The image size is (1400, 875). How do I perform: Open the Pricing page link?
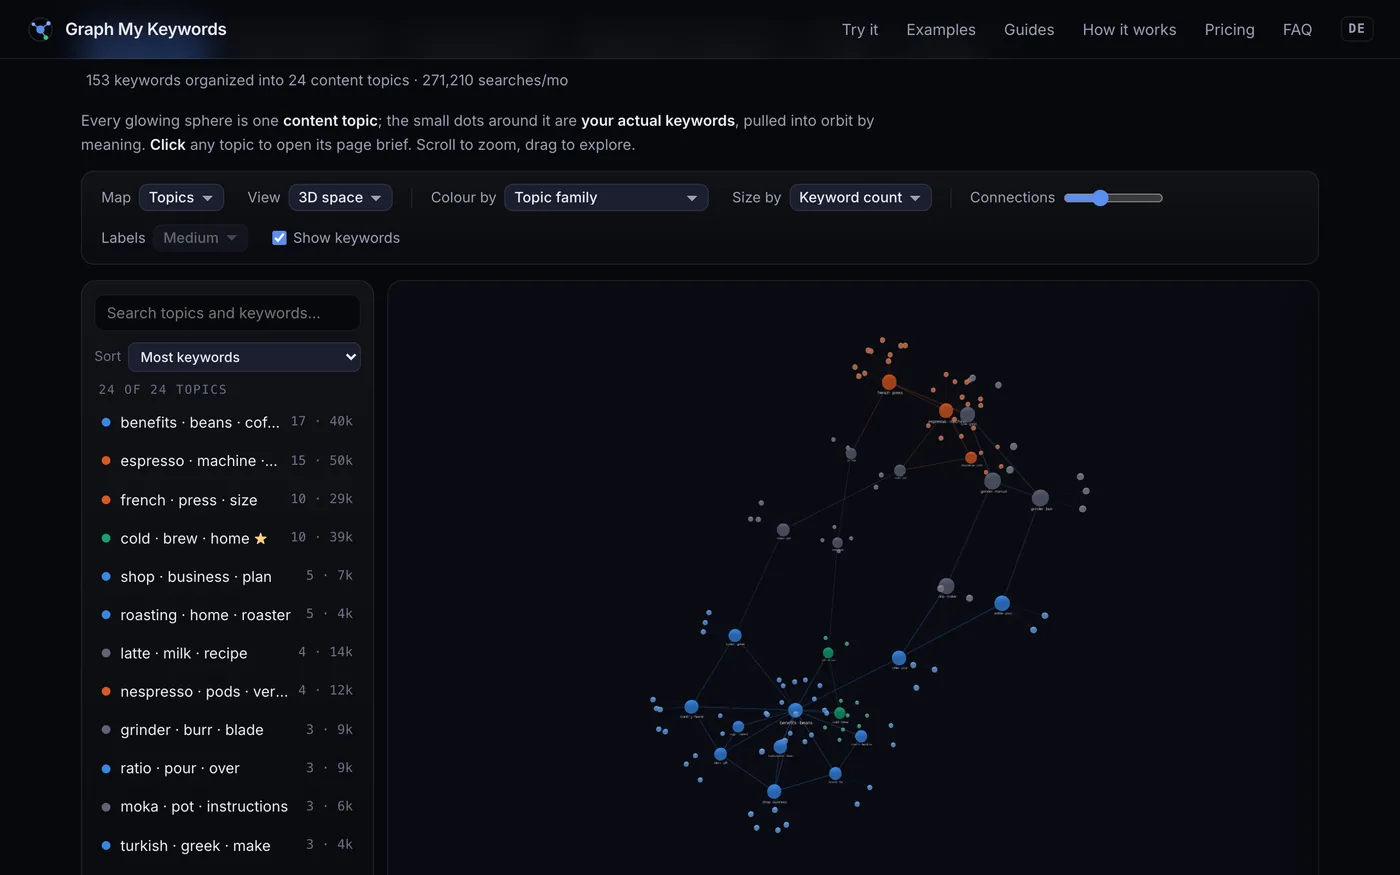[x=1229, y=30]
